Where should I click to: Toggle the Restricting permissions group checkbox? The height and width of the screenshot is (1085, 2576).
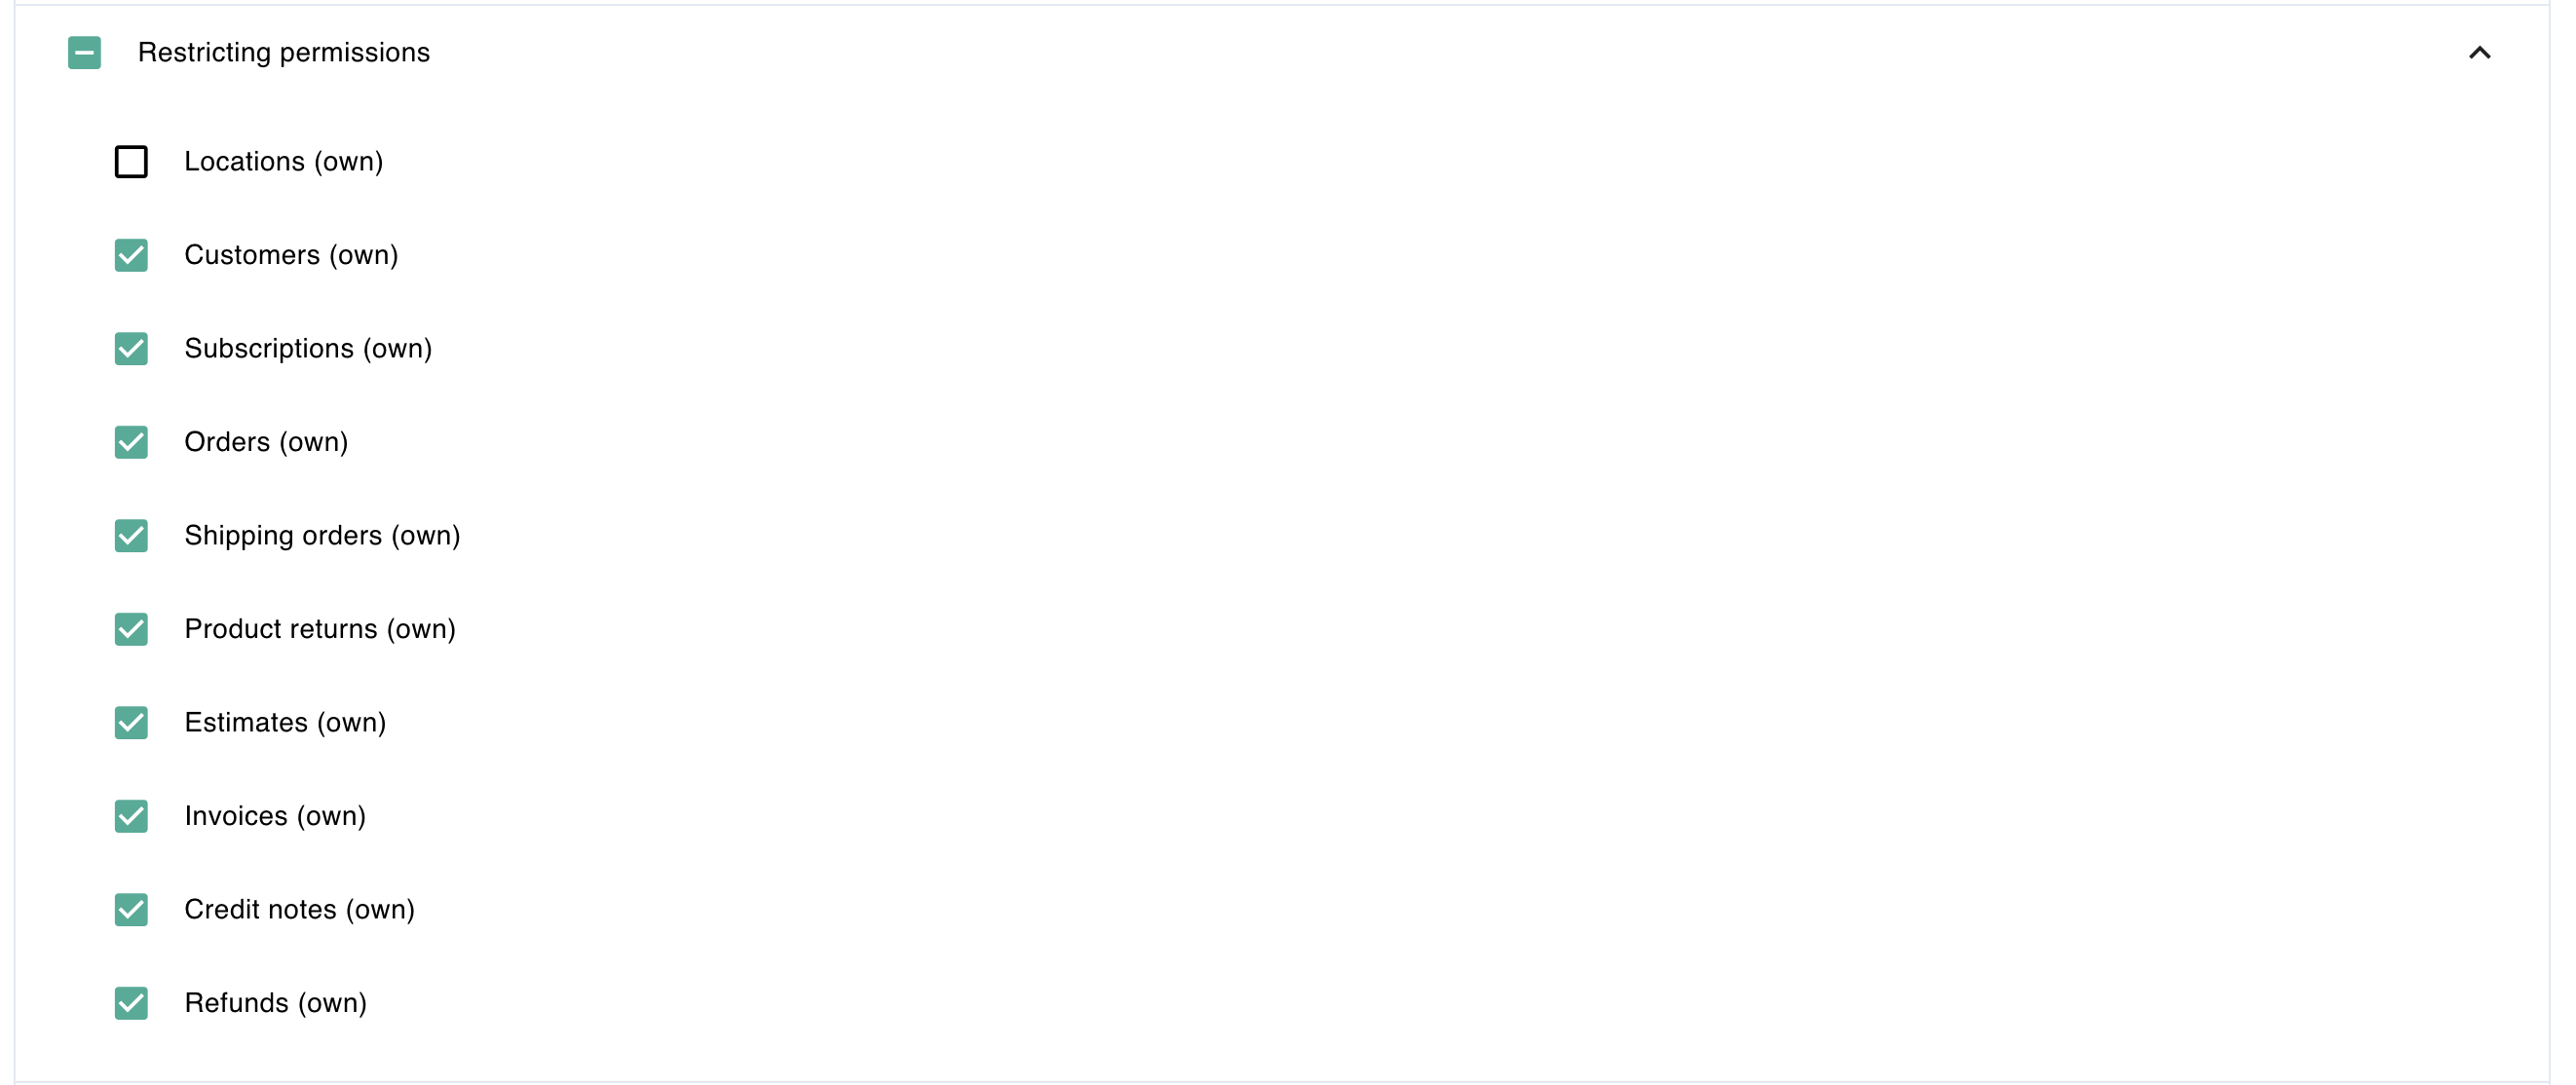tap(84, 53)
